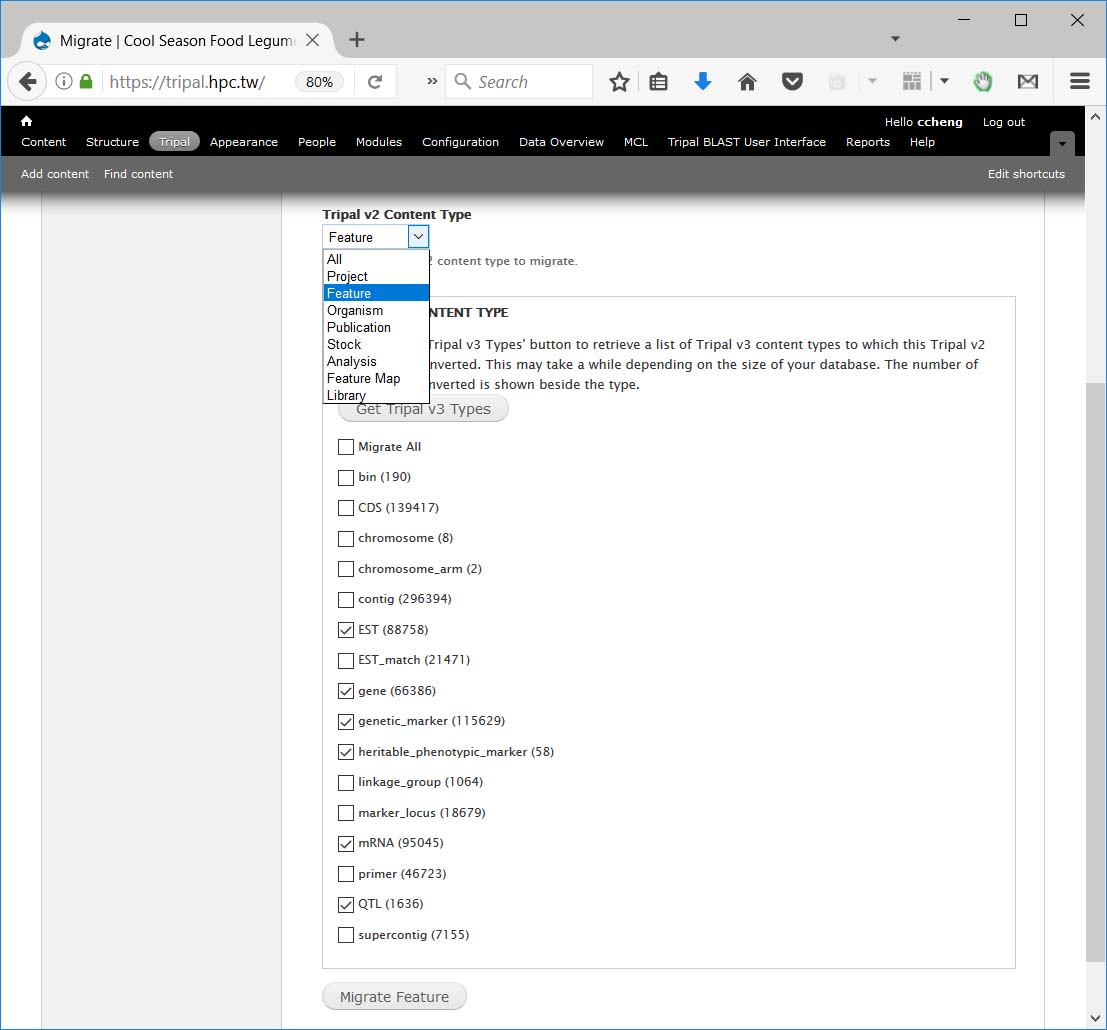Click the Pocket save icon
Viewport: 1107px width, 1030px height.
[792, 82]
